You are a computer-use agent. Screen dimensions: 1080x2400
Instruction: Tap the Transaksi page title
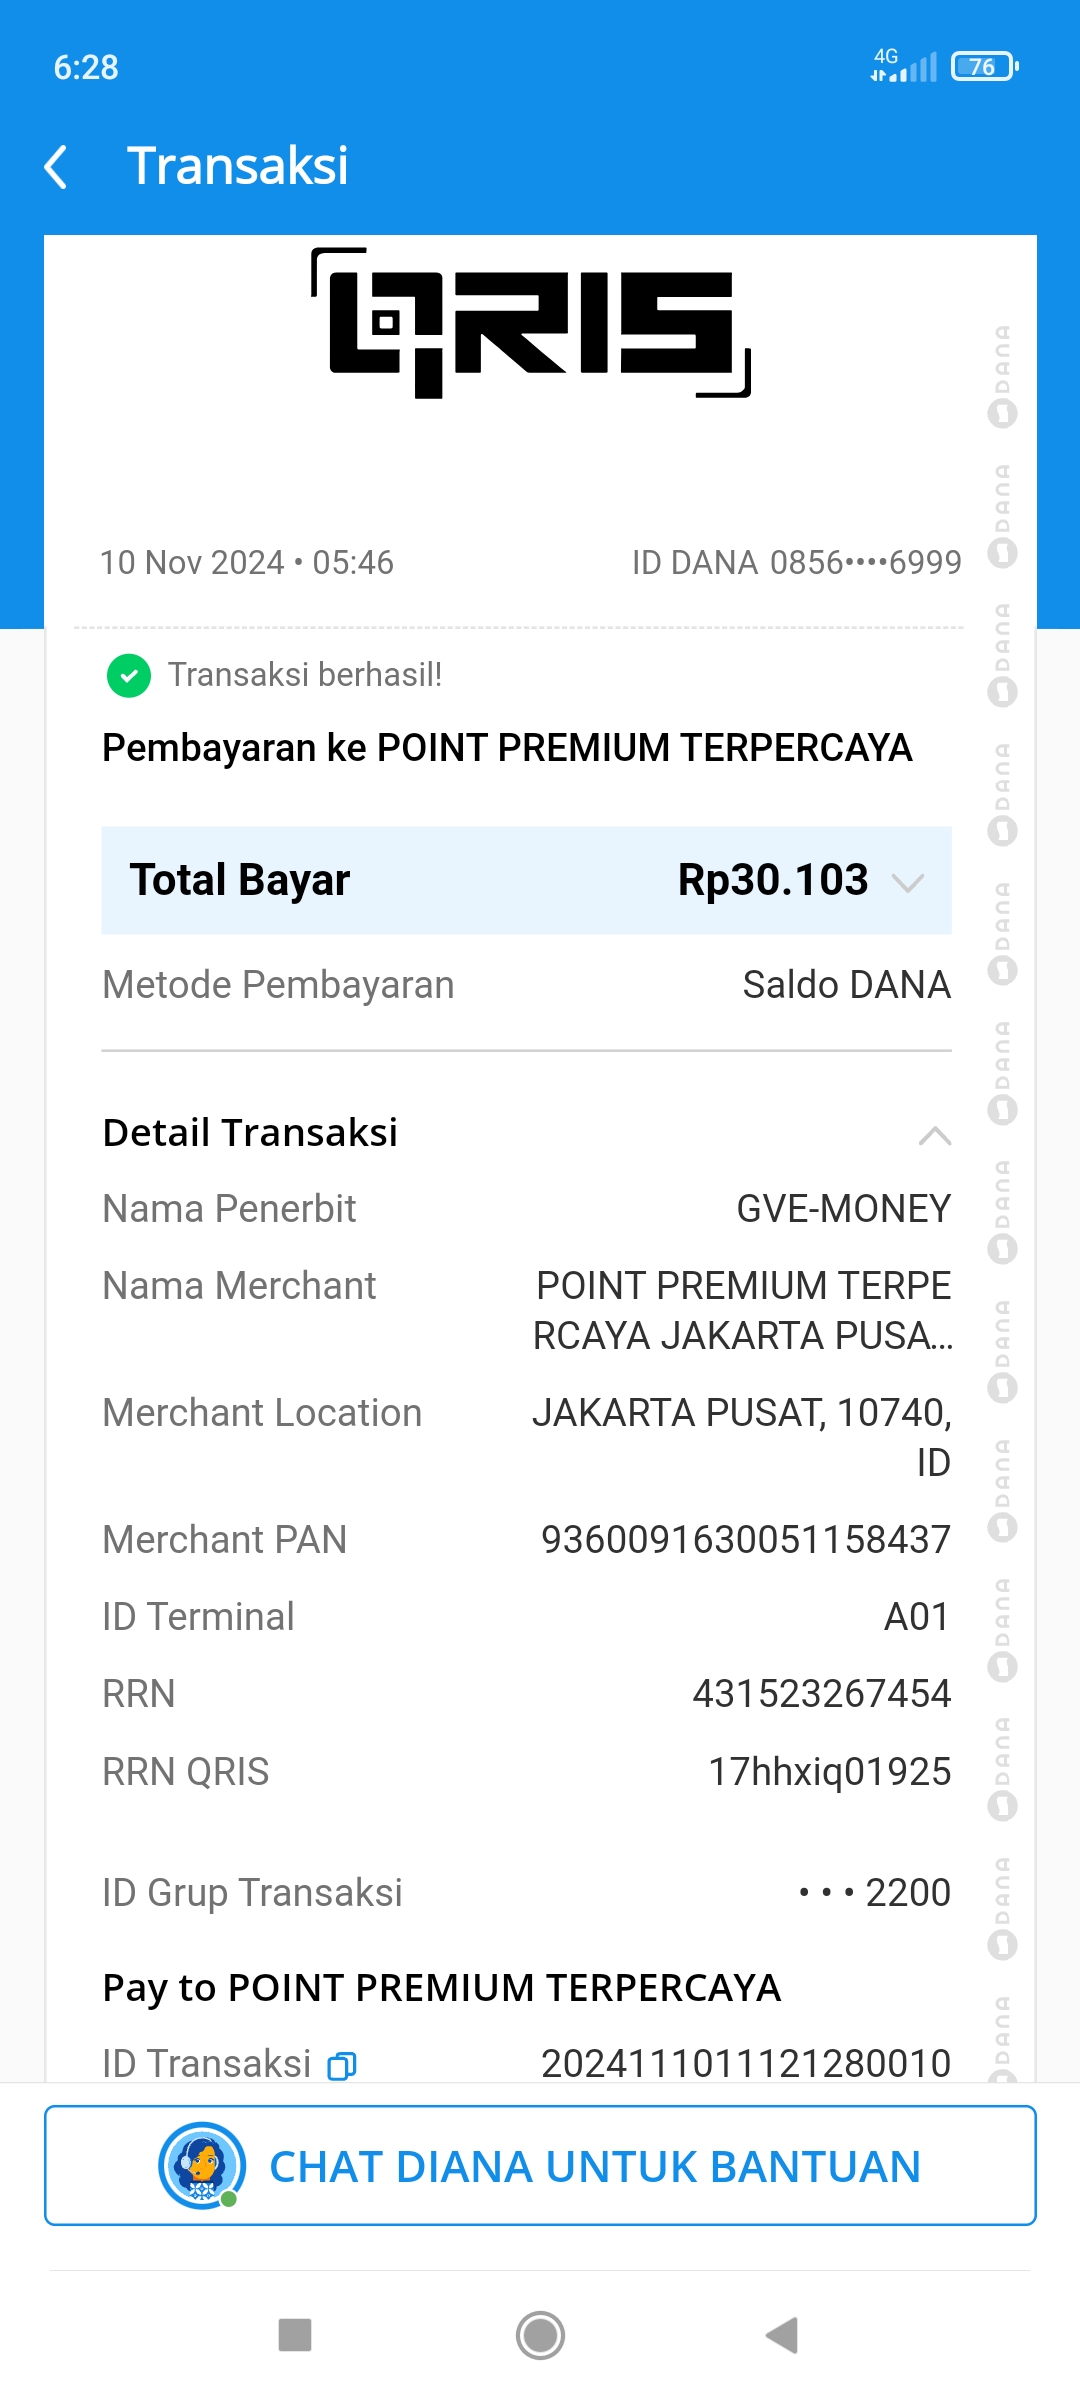coord(238,166)
